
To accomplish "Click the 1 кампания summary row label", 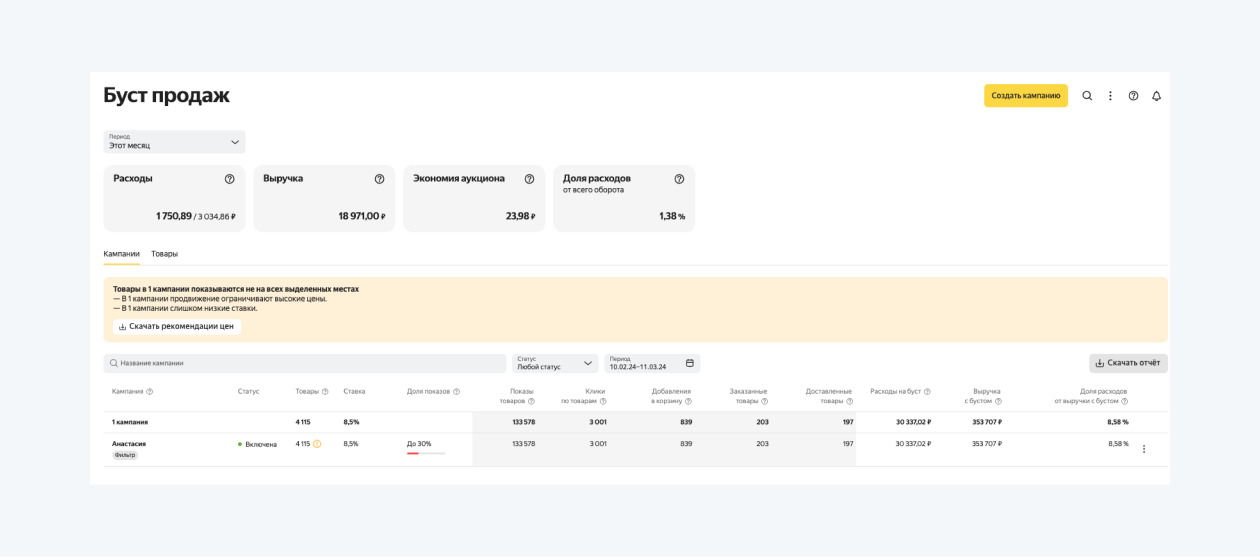I will 130,422.
